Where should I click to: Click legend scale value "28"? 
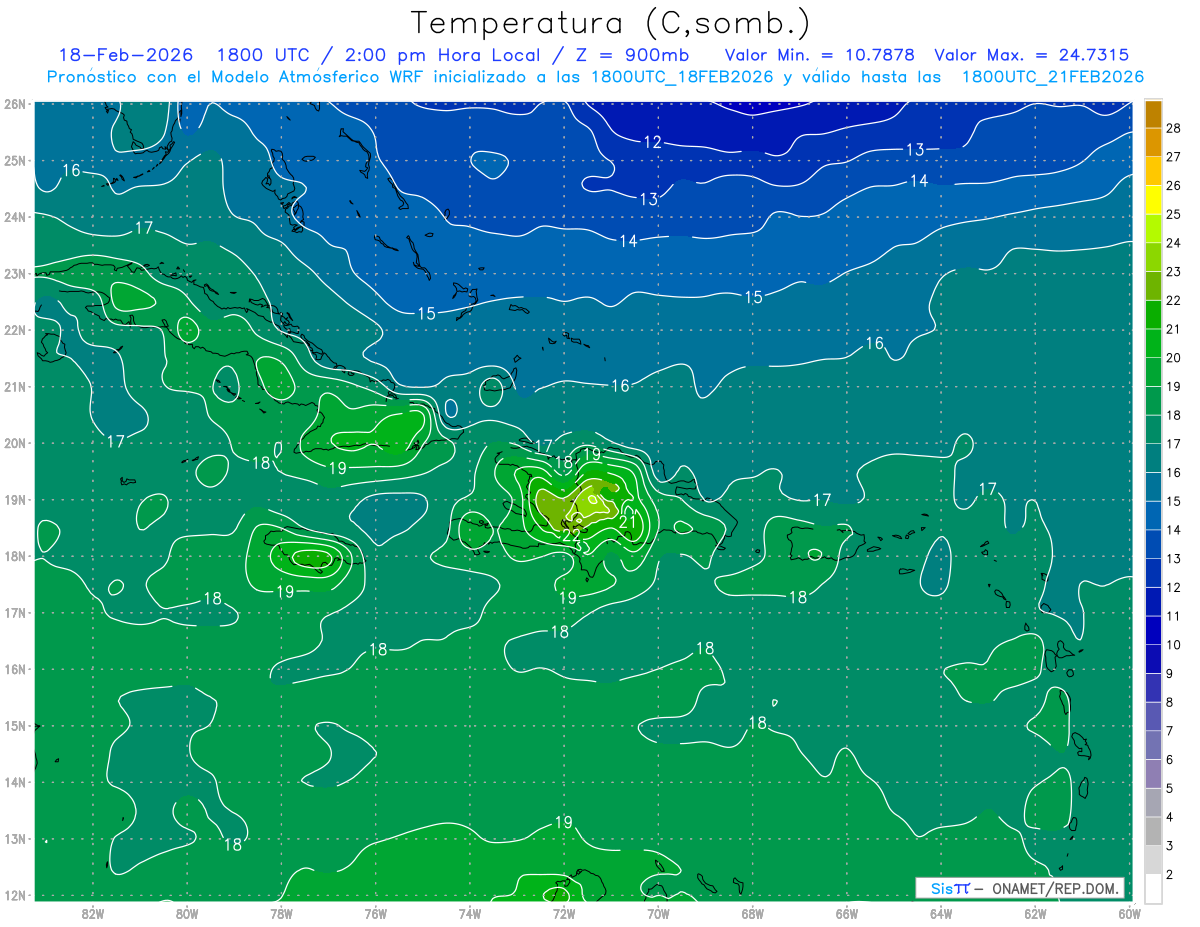click(x=1174, y=128)
